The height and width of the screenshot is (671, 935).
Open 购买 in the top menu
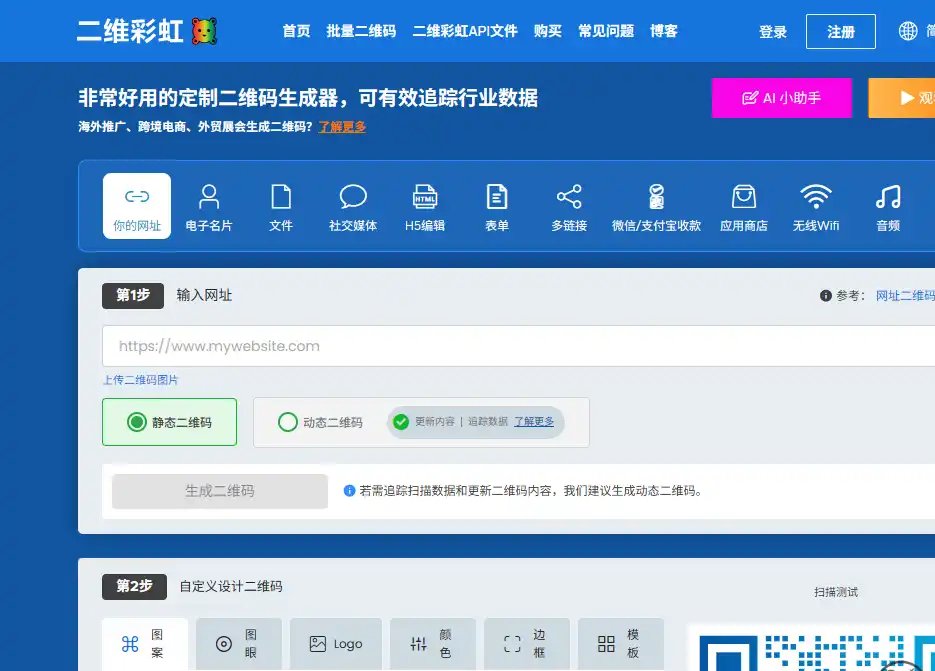click(547, 31)
